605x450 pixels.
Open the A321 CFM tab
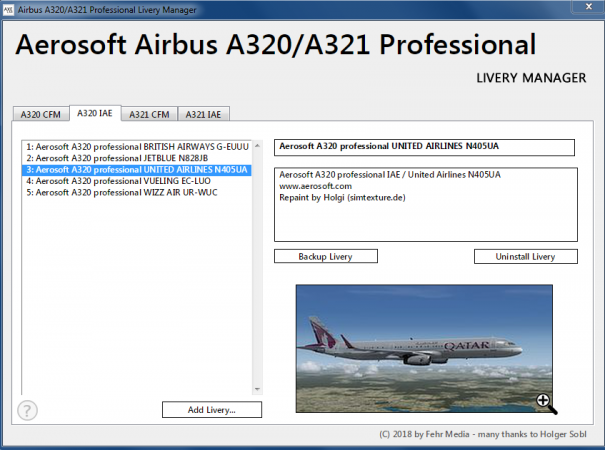149,115
